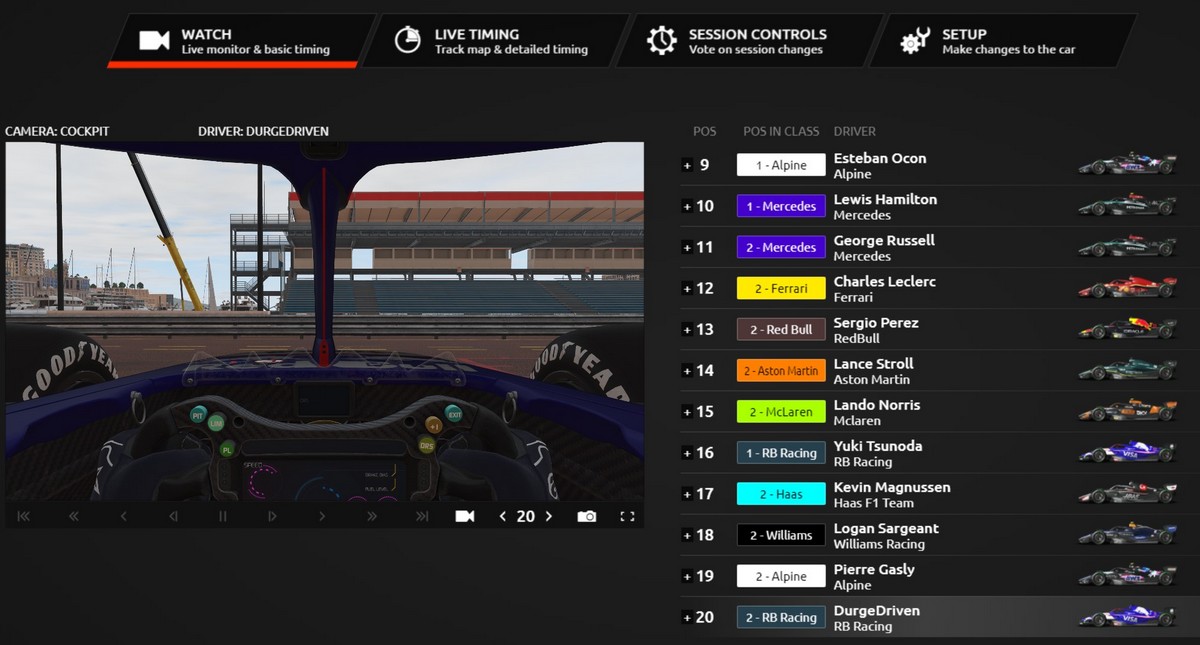Screen dimensions: 1200x645
Task: Select the previous driver before 20
Action: (503, 516)
